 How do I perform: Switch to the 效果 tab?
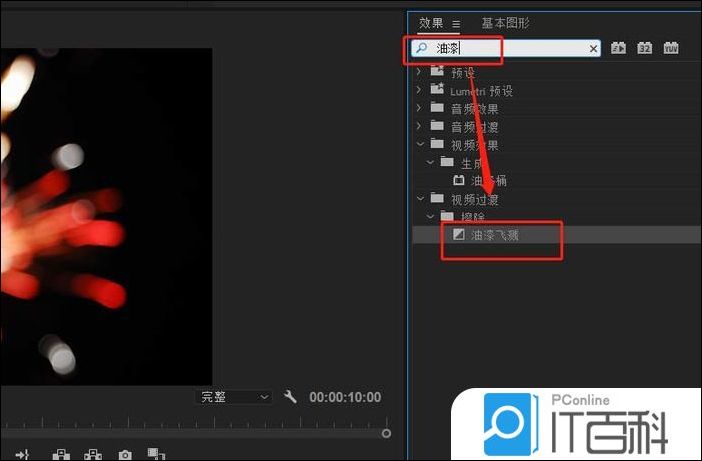[x=431, y=23]
